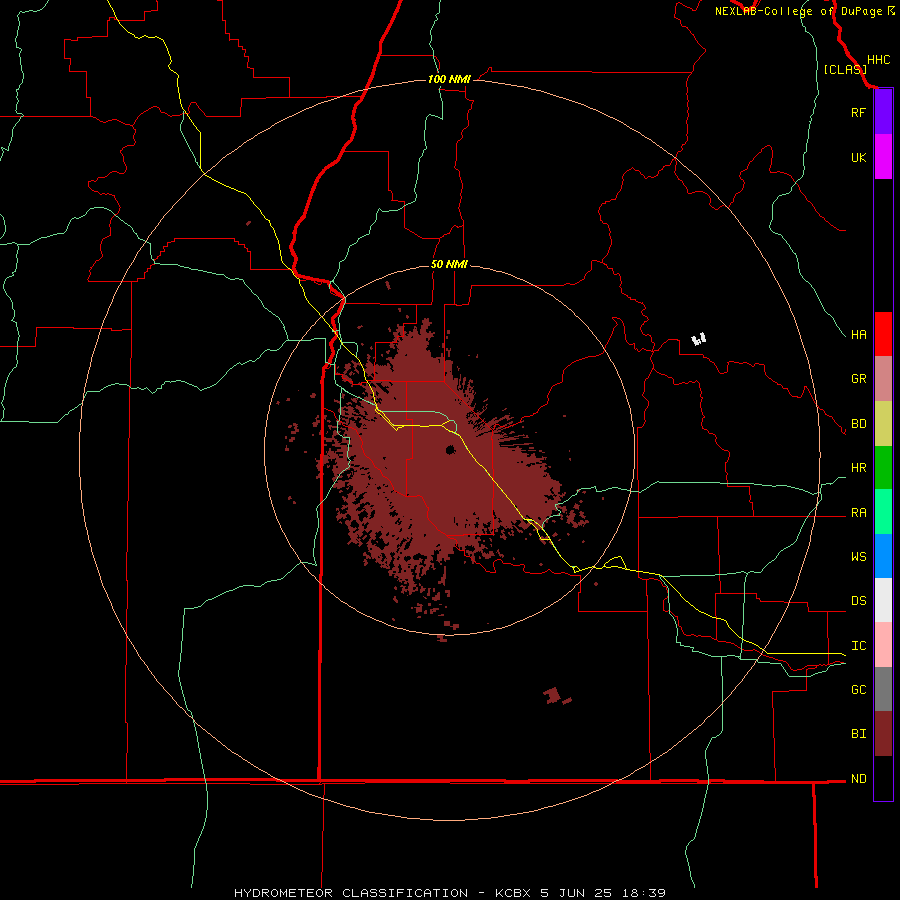Click the GC legend label
Image resolution: width=900 pixels, height=900 pixels.
[x=858, y=690]
